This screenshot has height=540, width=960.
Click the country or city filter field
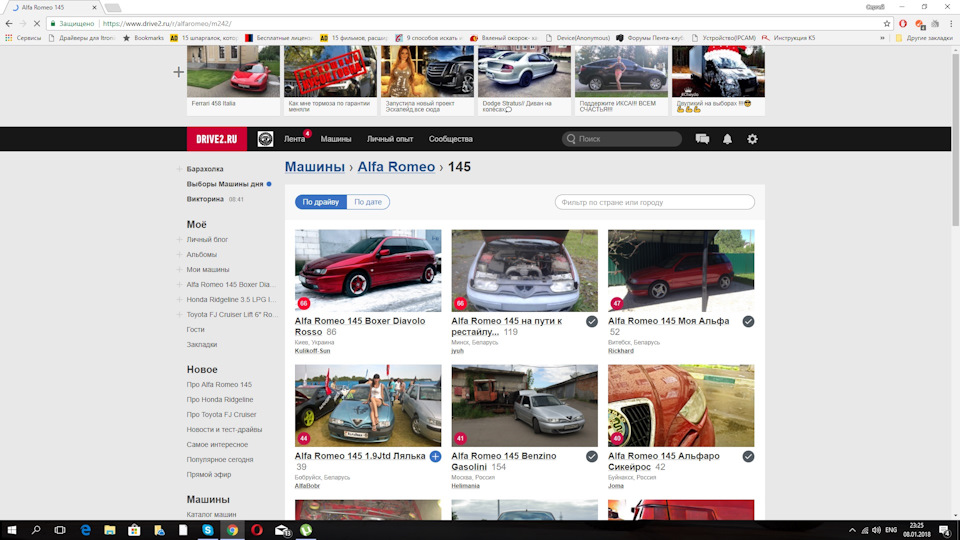pyautogui.click(x=654, y=202)
